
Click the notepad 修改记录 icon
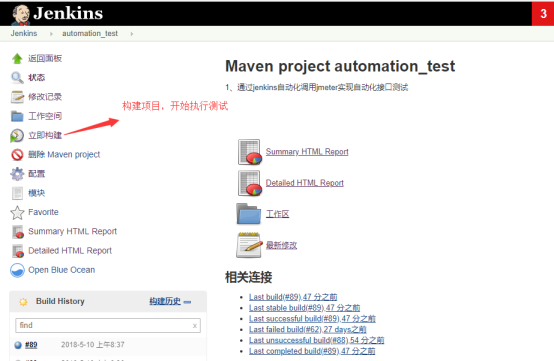17,97
